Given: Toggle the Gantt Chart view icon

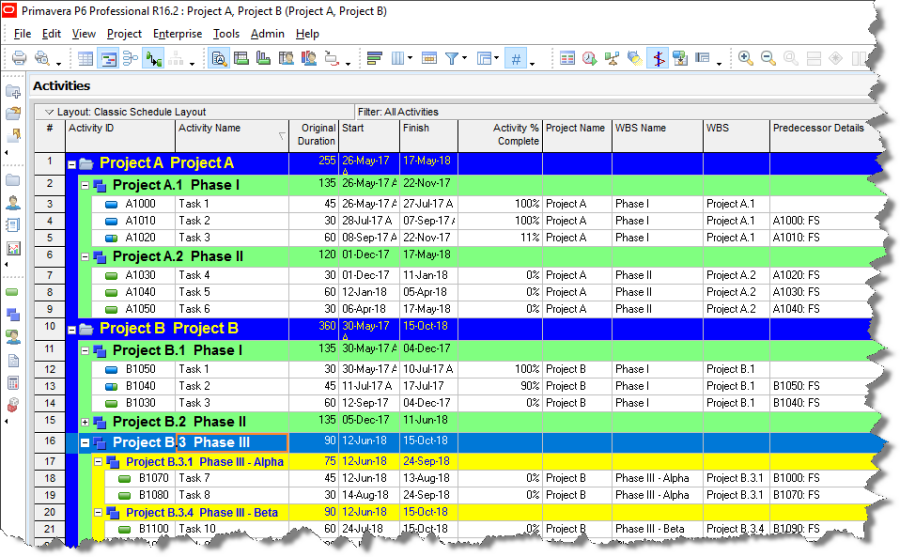Looking at the screenshot, I should pos(108,58).
